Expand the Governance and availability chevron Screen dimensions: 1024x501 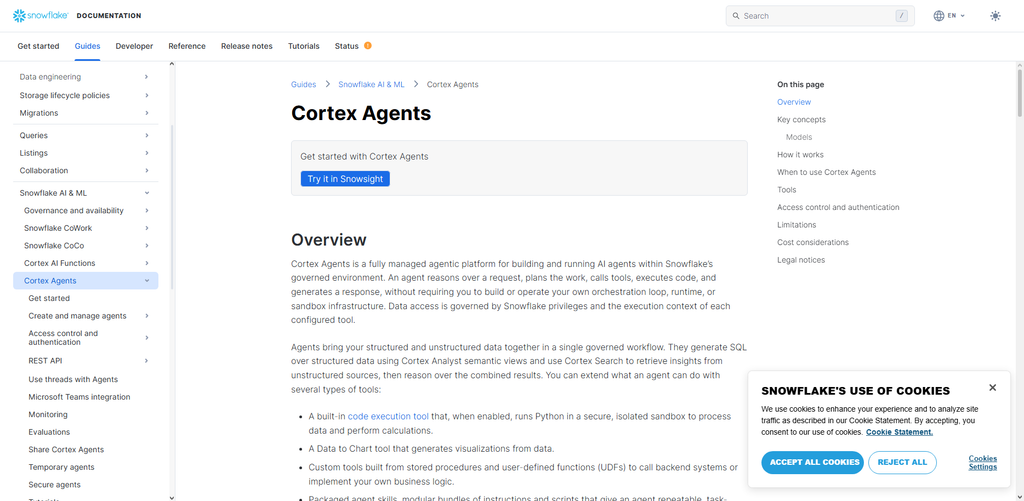(147, 210)
